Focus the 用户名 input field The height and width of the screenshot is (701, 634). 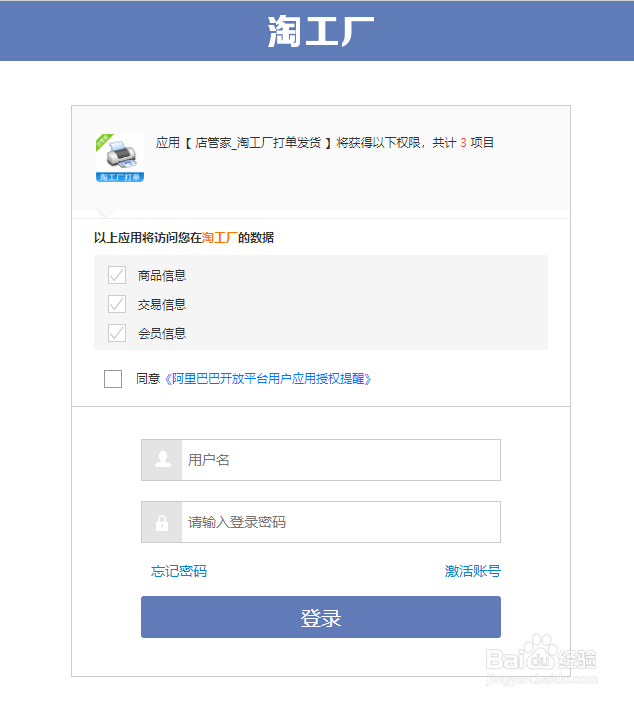coord(340,460)
